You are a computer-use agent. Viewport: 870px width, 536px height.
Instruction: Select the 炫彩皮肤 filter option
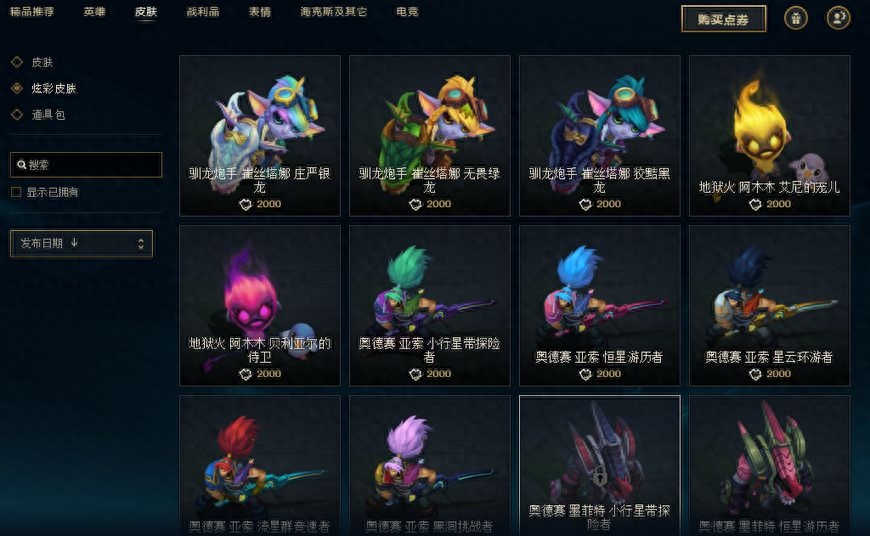[54, 88]
